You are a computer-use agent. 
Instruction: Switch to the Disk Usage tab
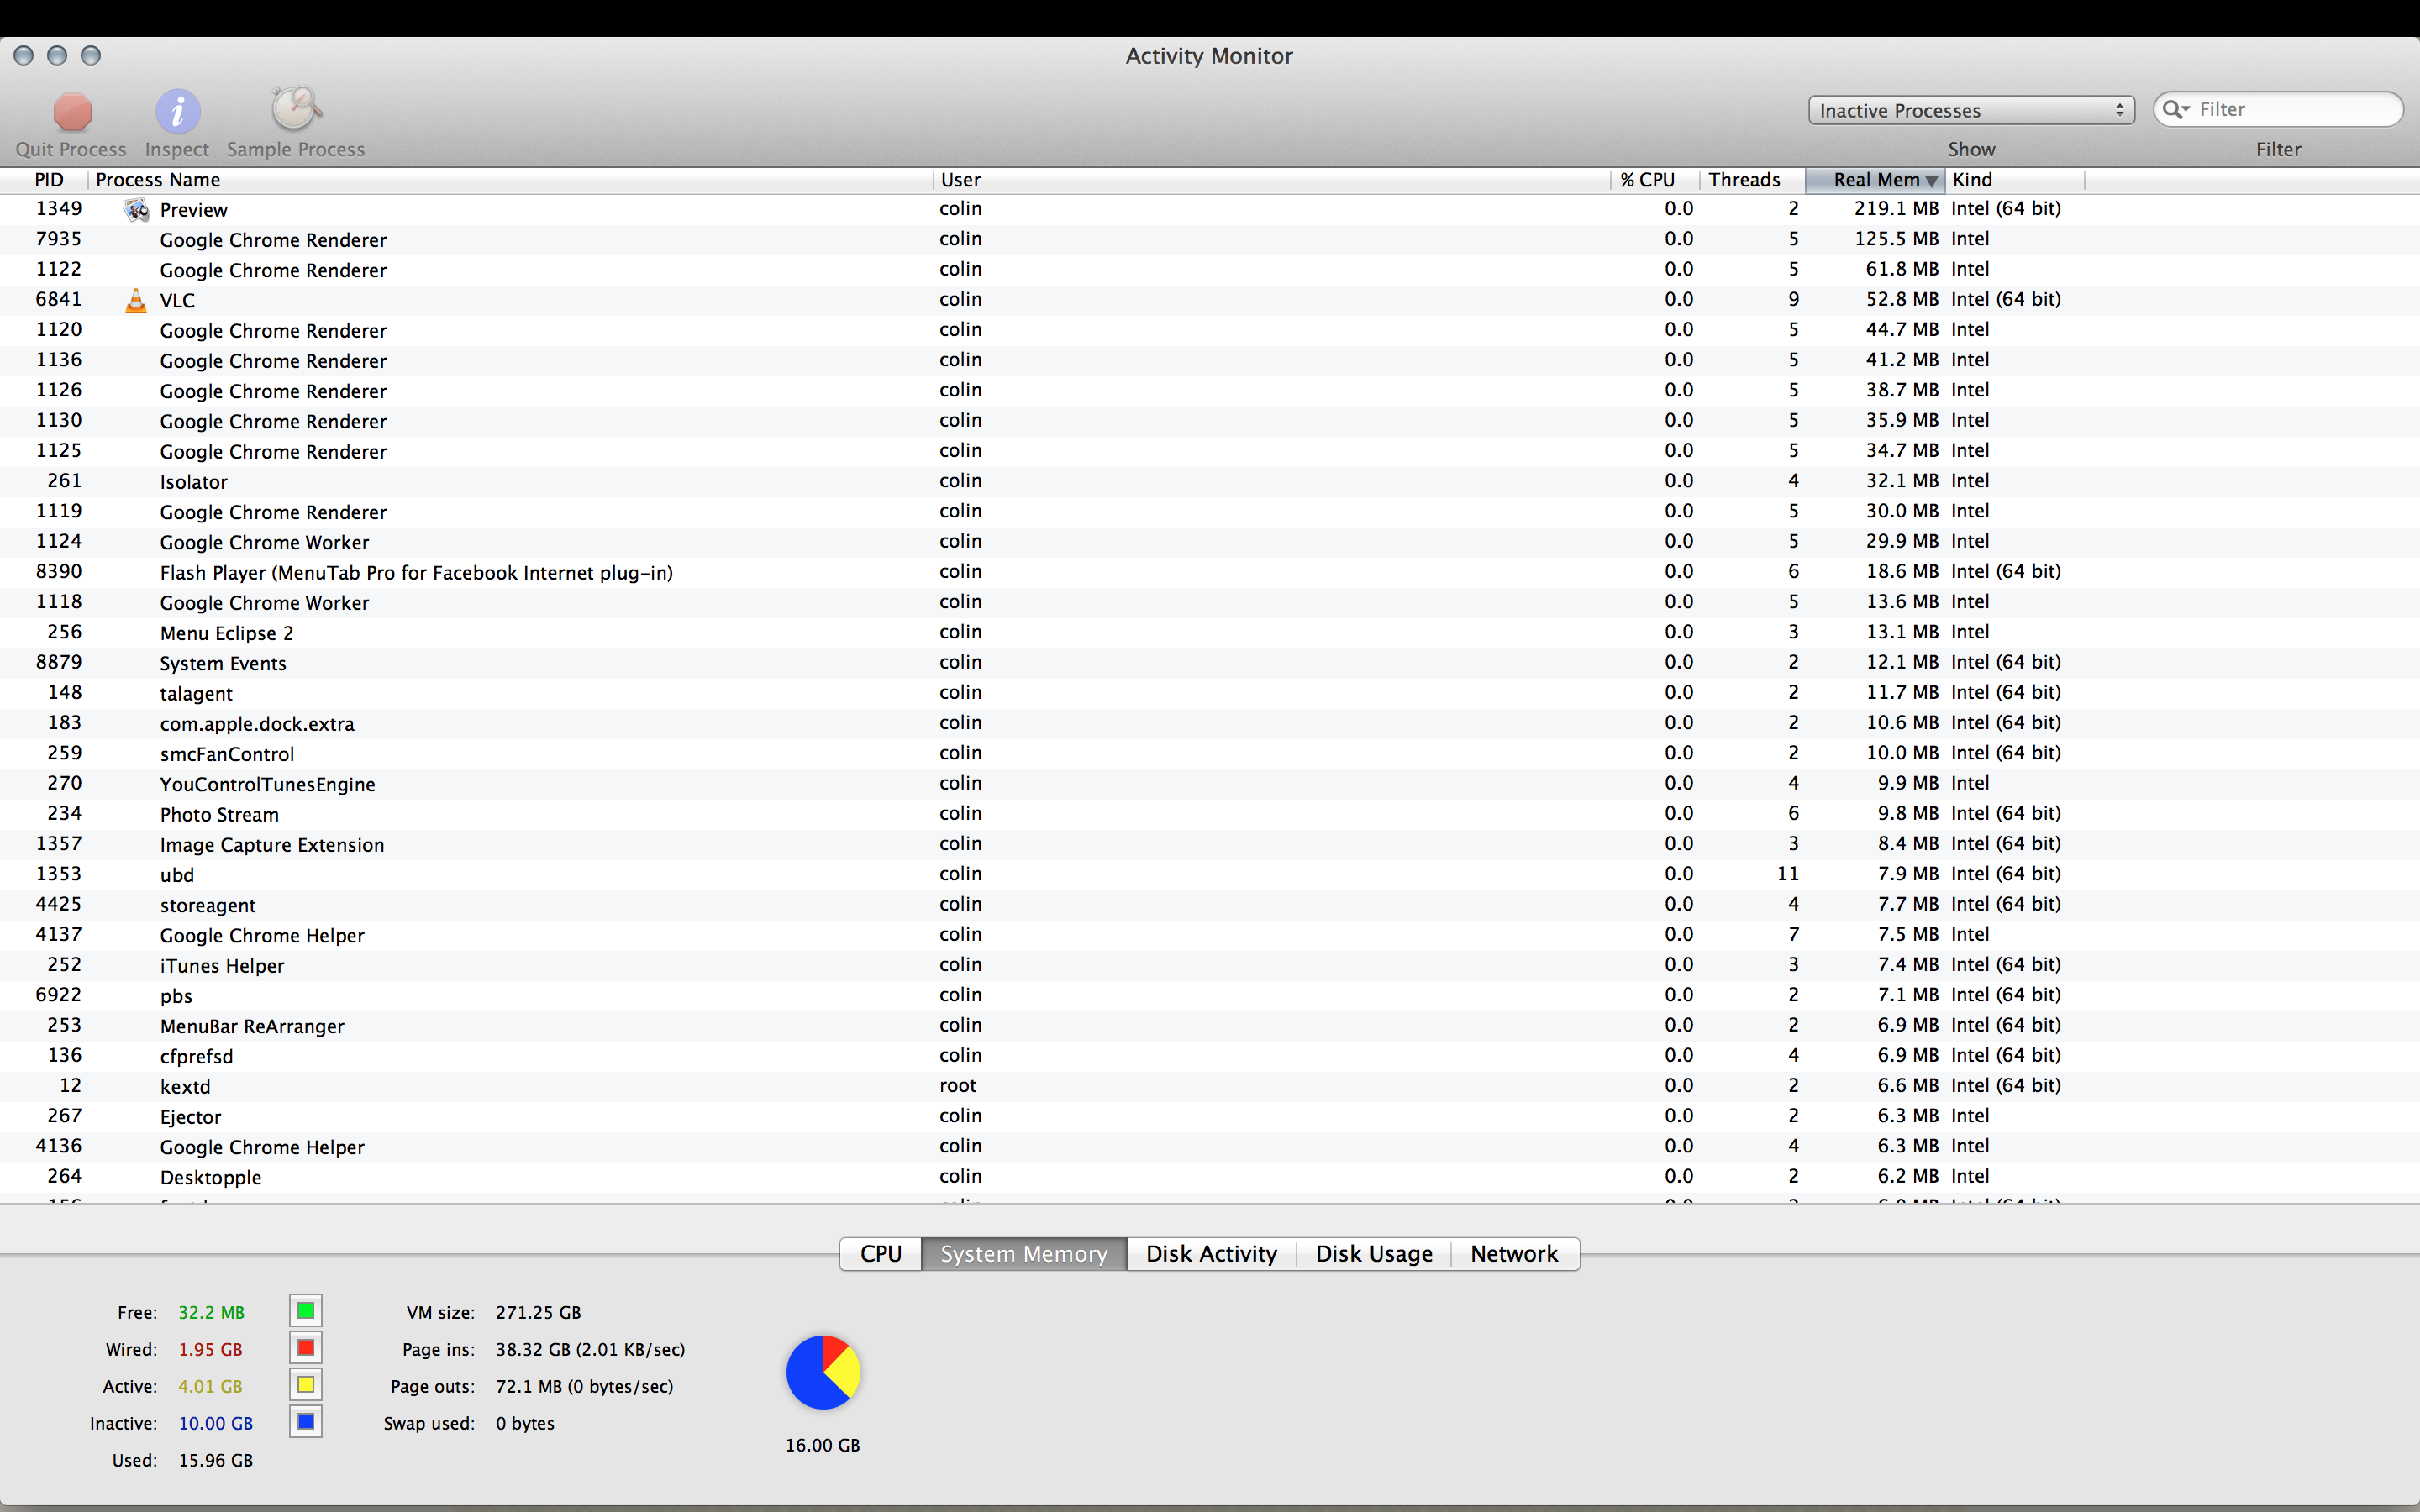pyautogui.click(x=1374, y=1254)
